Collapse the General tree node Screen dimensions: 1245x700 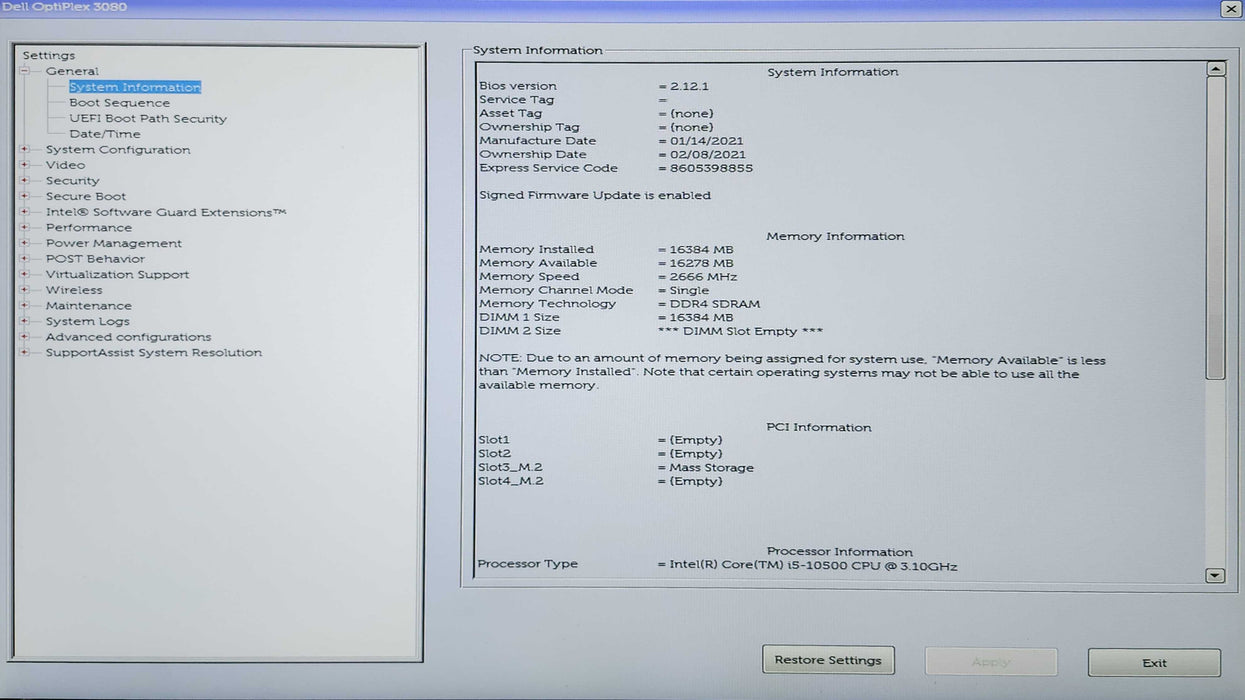point(25,71)
